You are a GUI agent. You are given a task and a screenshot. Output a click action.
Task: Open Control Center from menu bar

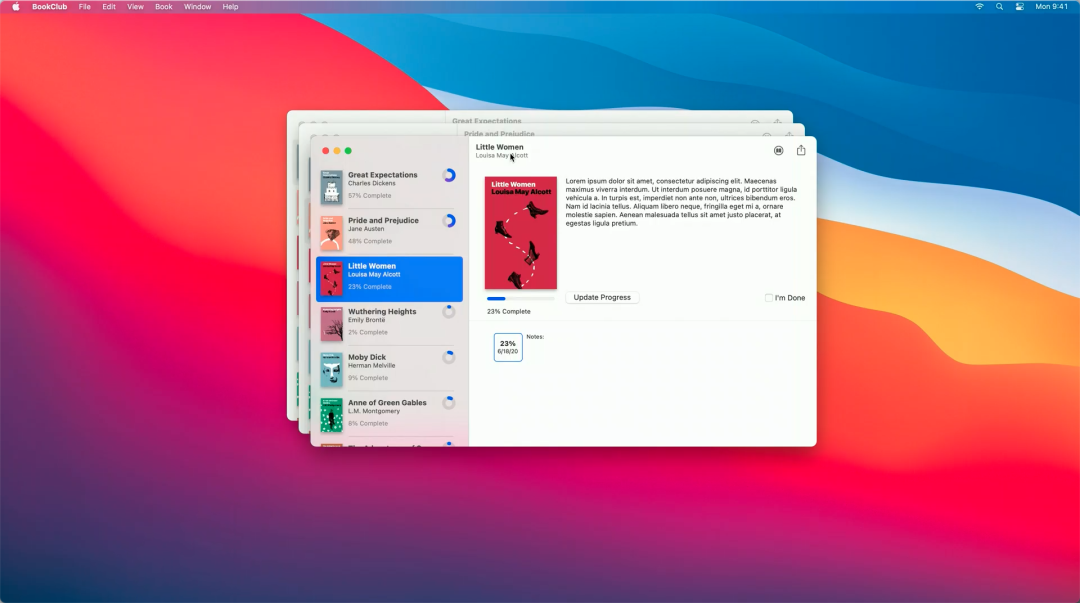point(1019,6)
